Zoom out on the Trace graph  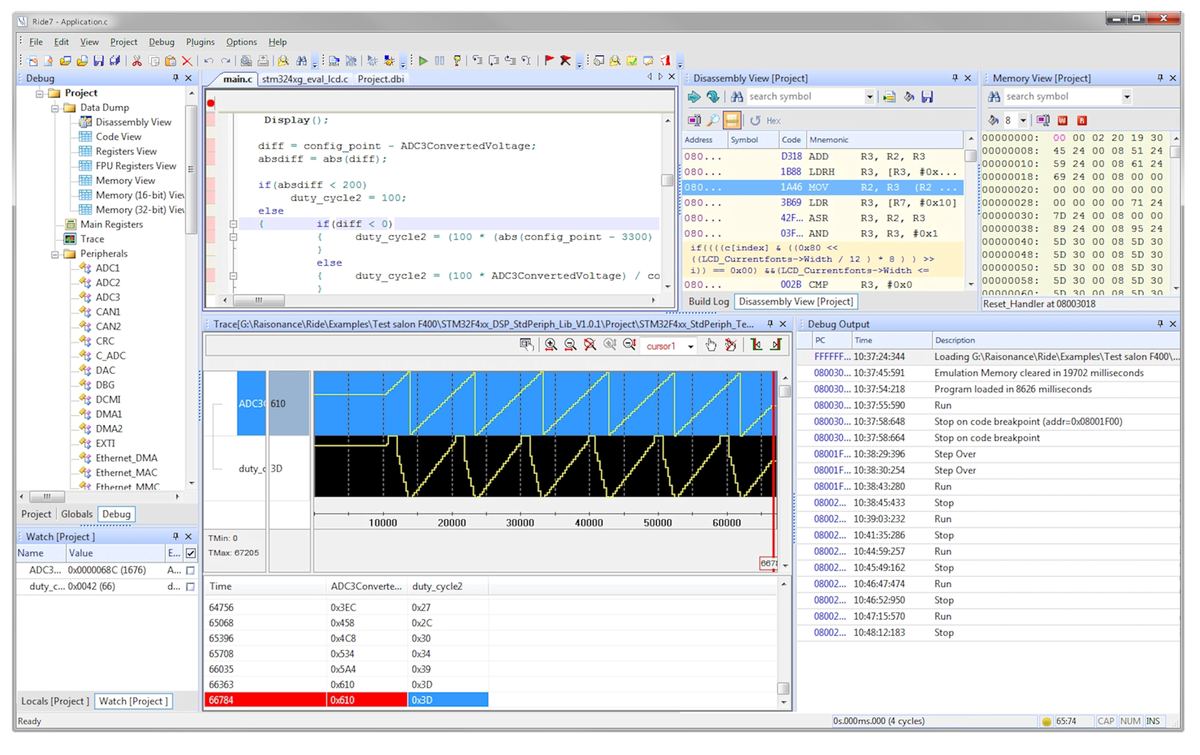(x=570, y=345)
